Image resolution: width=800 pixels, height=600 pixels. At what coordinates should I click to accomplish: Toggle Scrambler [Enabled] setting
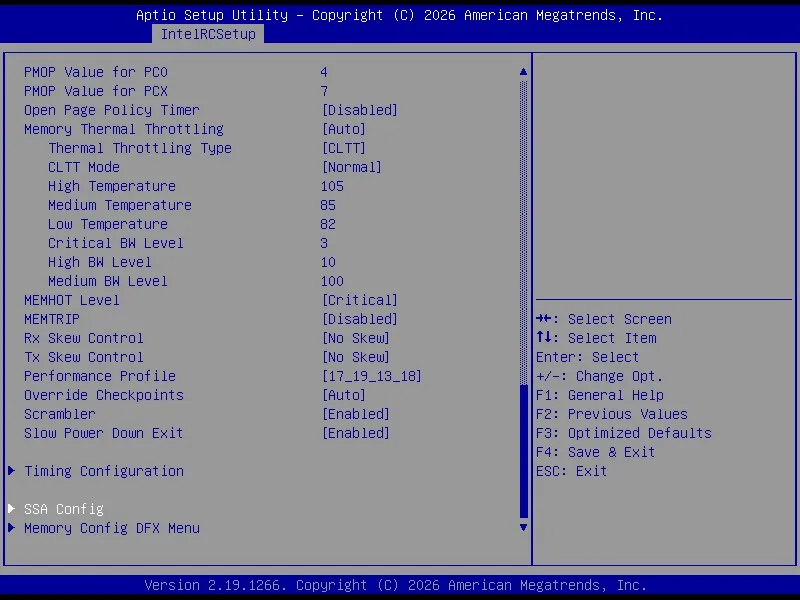pyautogui.click(x=356, y=414)
